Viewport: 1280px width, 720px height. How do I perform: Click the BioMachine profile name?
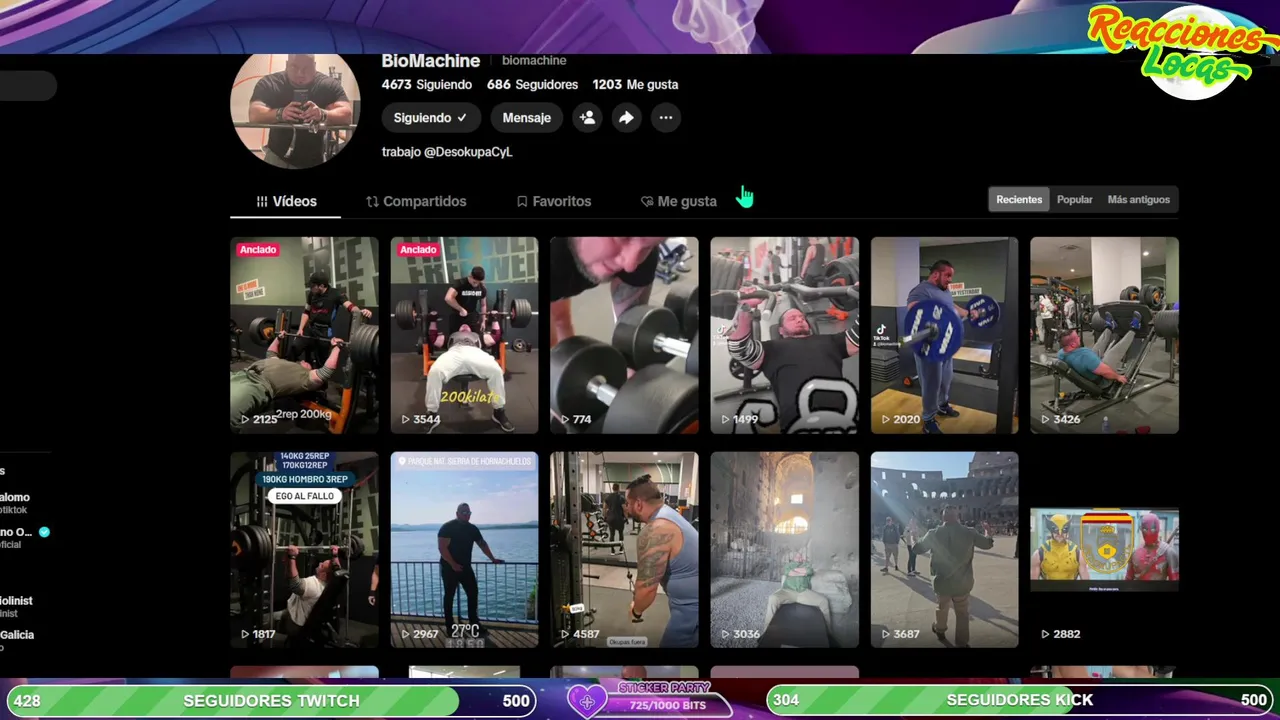[431, 61]
